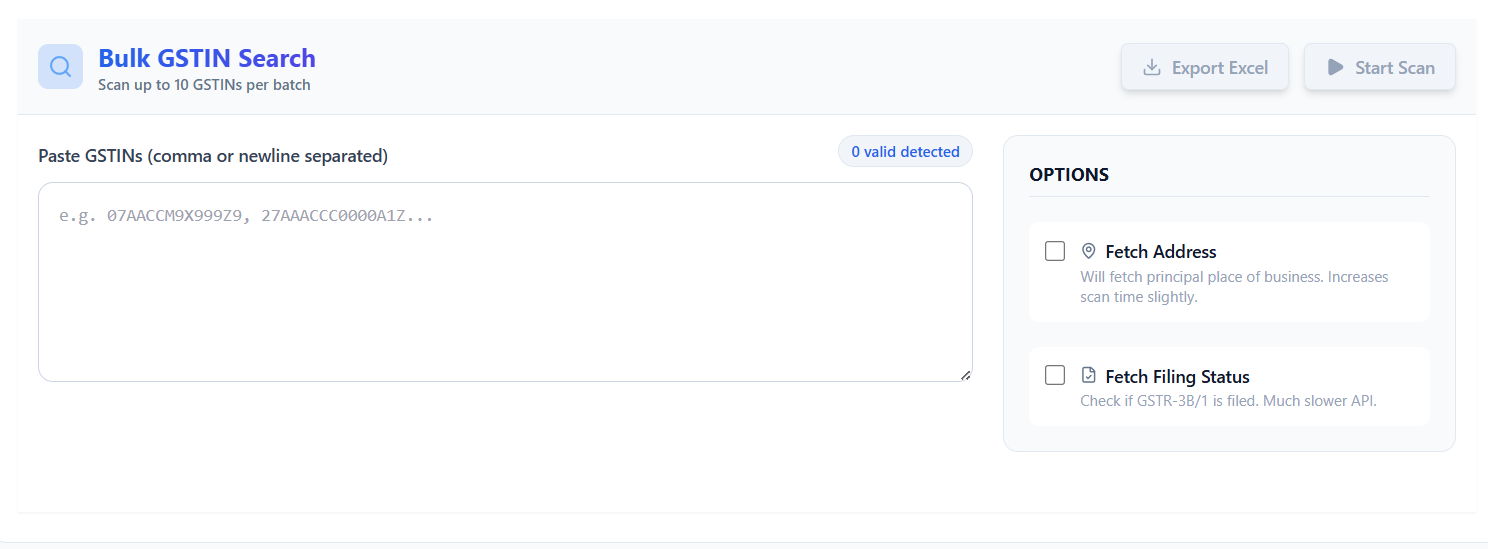Click the GSTR-3B/1 filing description text

pos(1228,401)
